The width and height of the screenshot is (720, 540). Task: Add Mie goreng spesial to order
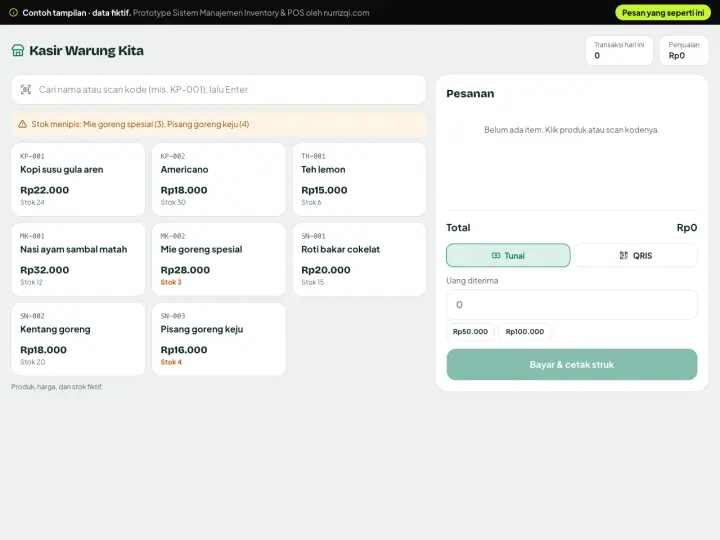tap(219, 259)
